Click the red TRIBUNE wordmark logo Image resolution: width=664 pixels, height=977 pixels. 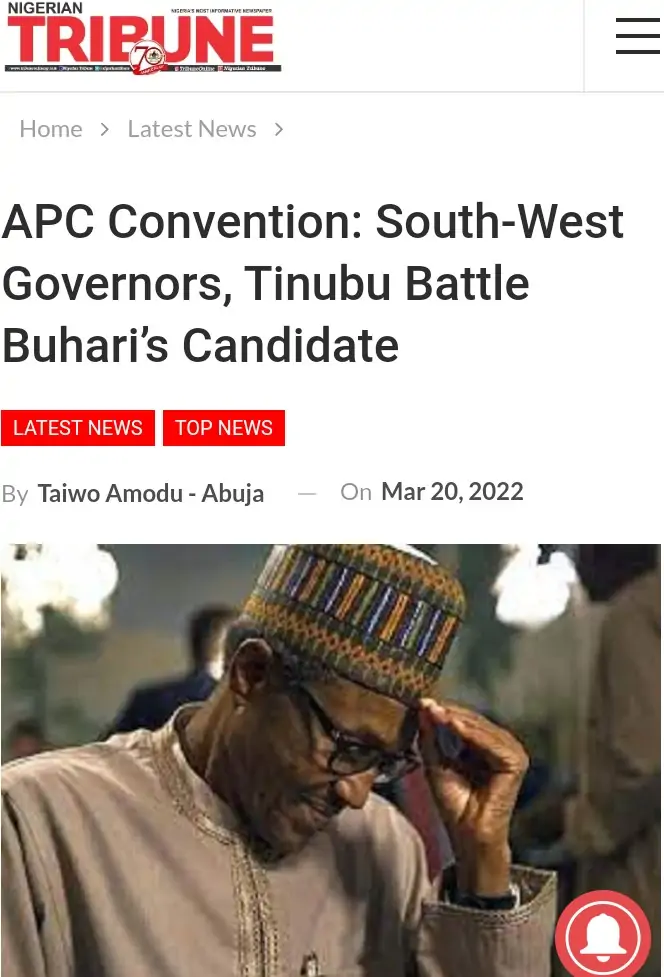click(x=140, y=40)
